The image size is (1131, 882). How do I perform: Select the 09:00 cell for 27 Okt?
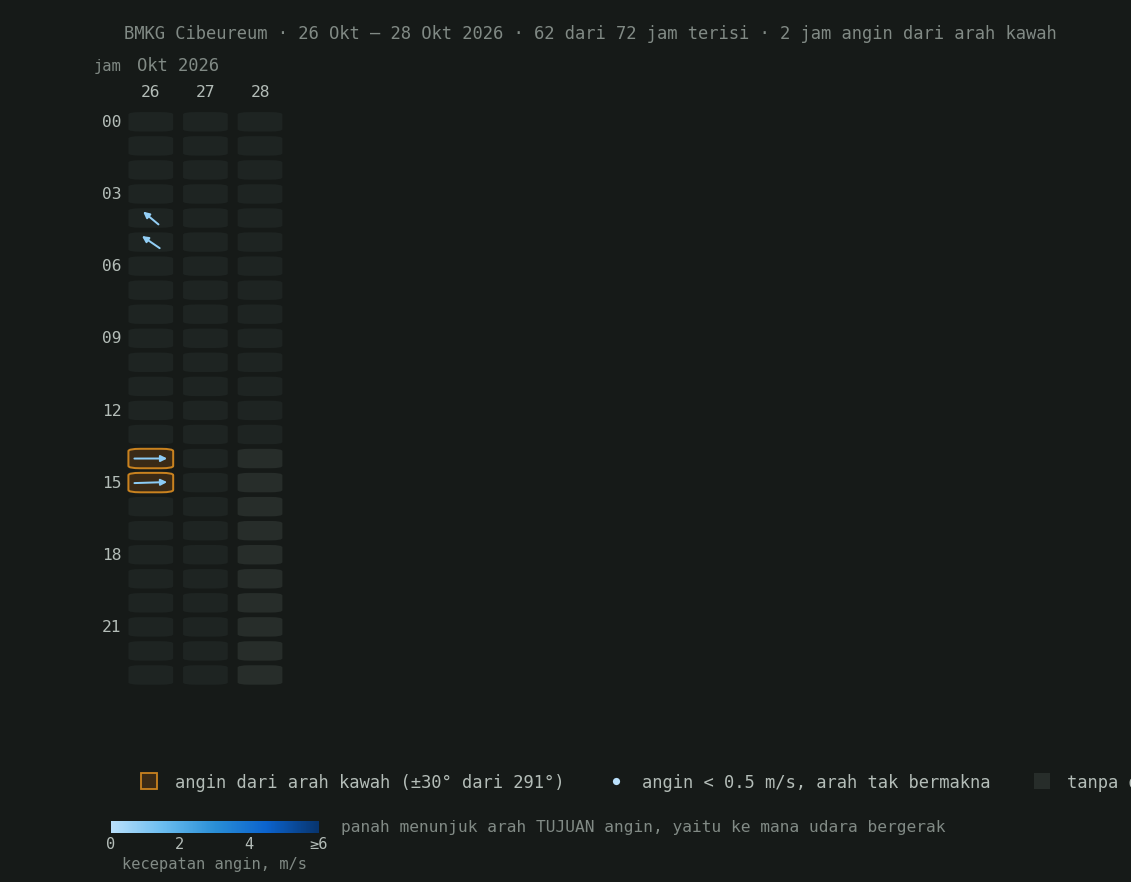[x=205, y=338]
